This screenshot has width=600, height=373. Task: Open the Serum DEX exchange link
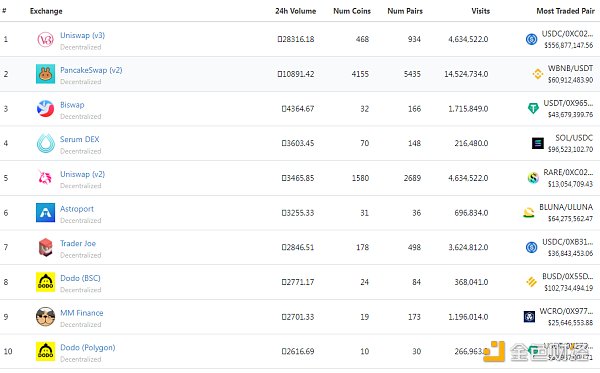80,139
